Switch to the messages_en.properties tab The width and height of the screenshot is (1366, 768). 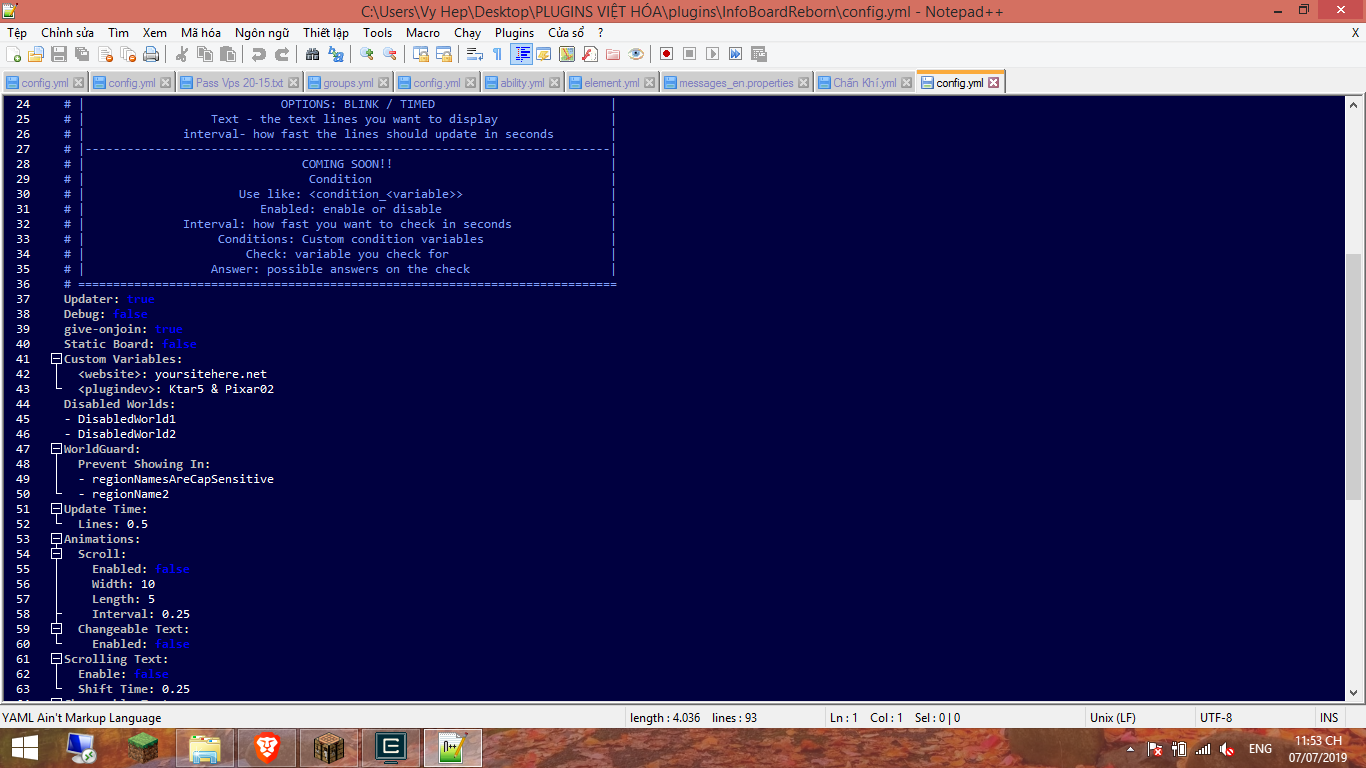[x=736, y=83]
